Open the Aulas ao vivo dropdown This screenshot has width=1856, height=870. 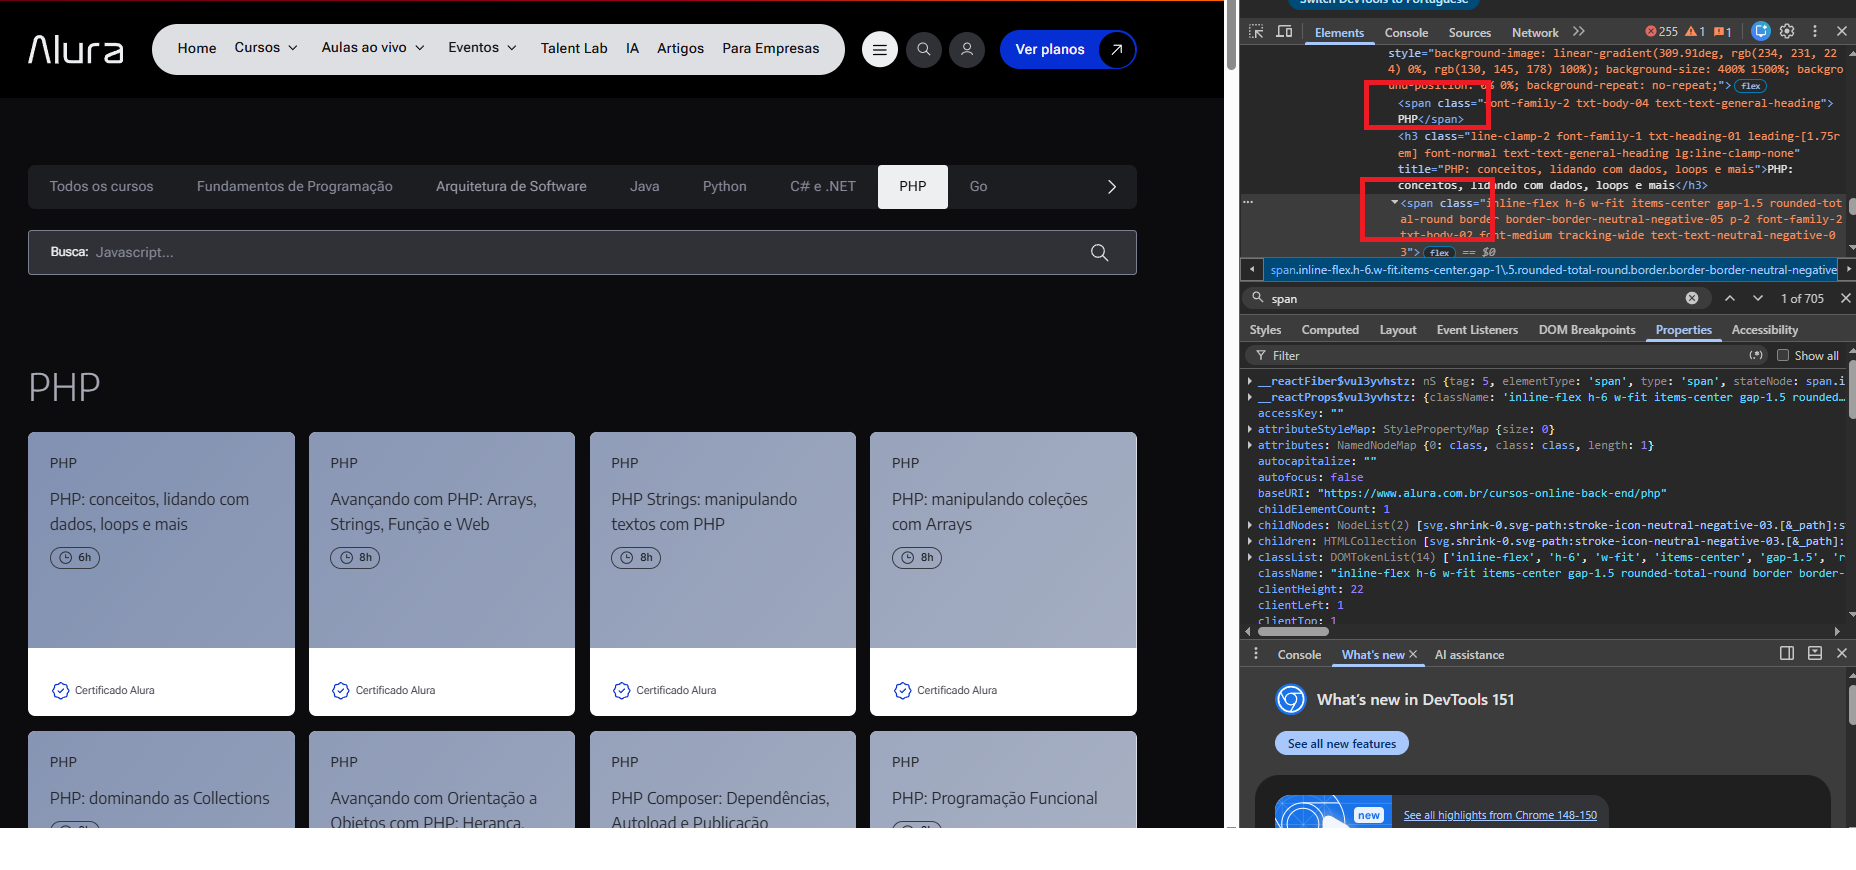(373, 48)
